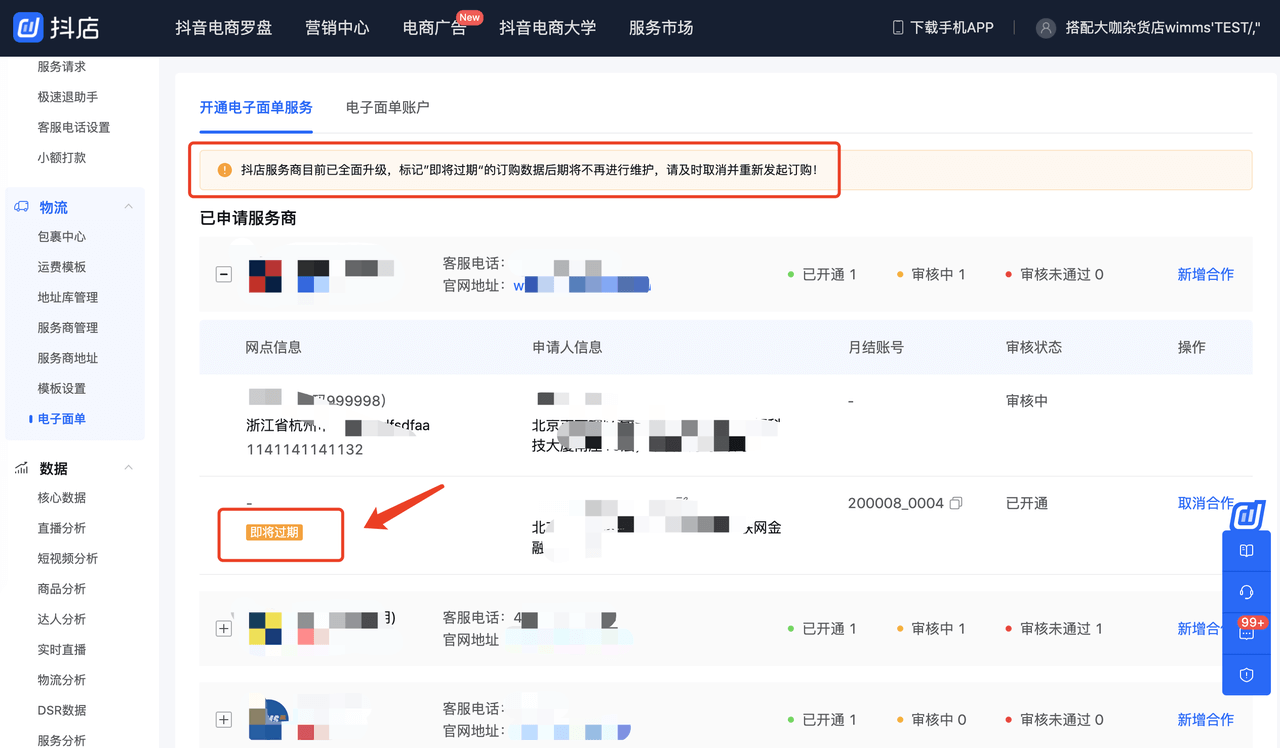
Task: Open 达人分析 in sidebar
Action: [62, 619]
